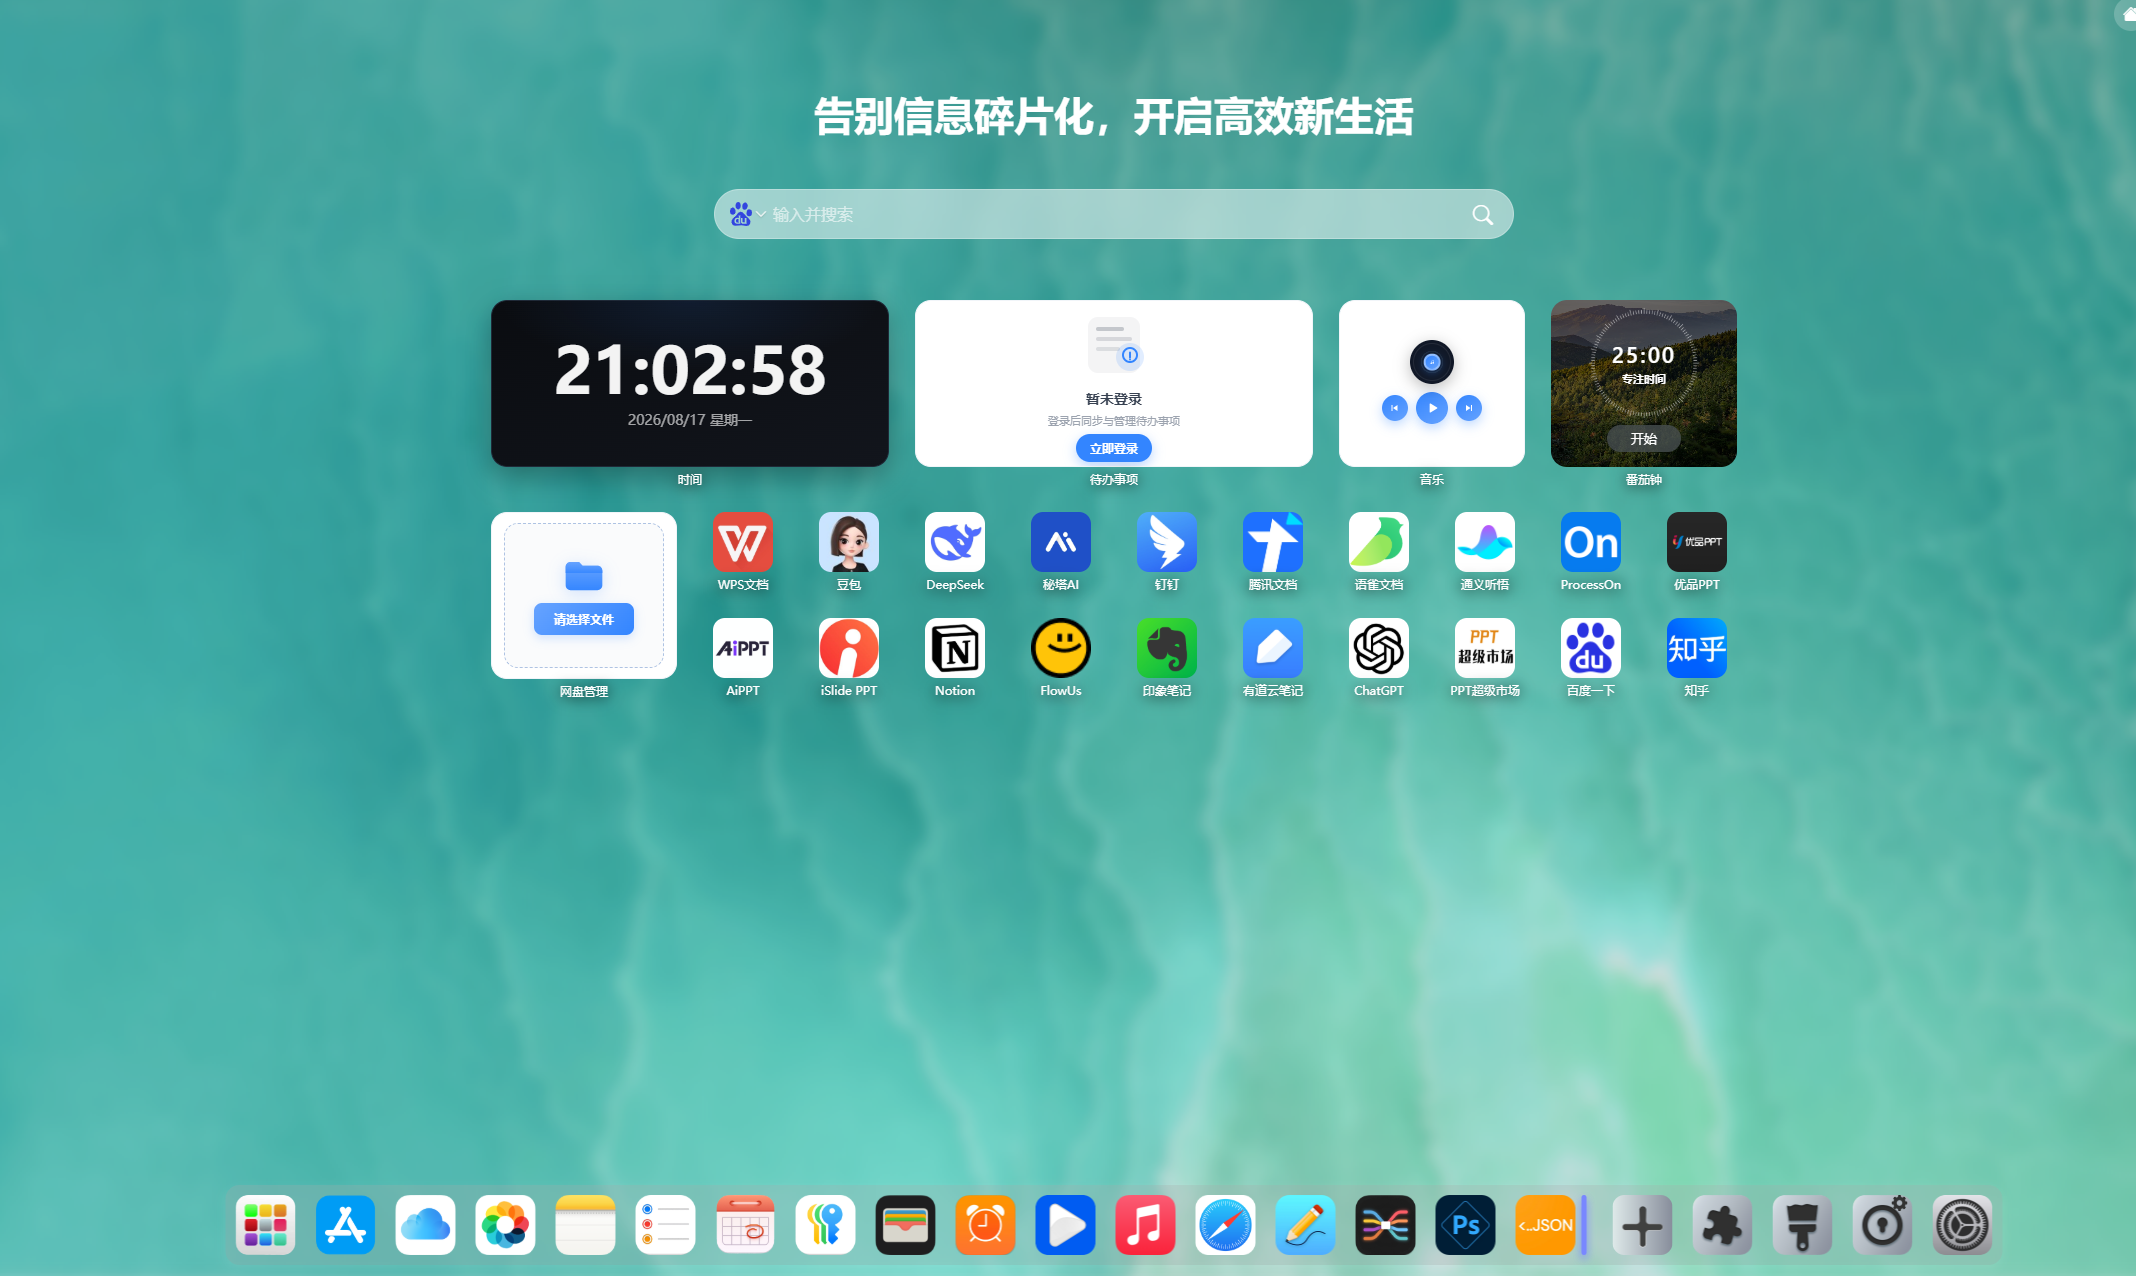Screen dimensions: 2136x1276
Task: Click the 番茄钟 widget label
Action: 1644,480
